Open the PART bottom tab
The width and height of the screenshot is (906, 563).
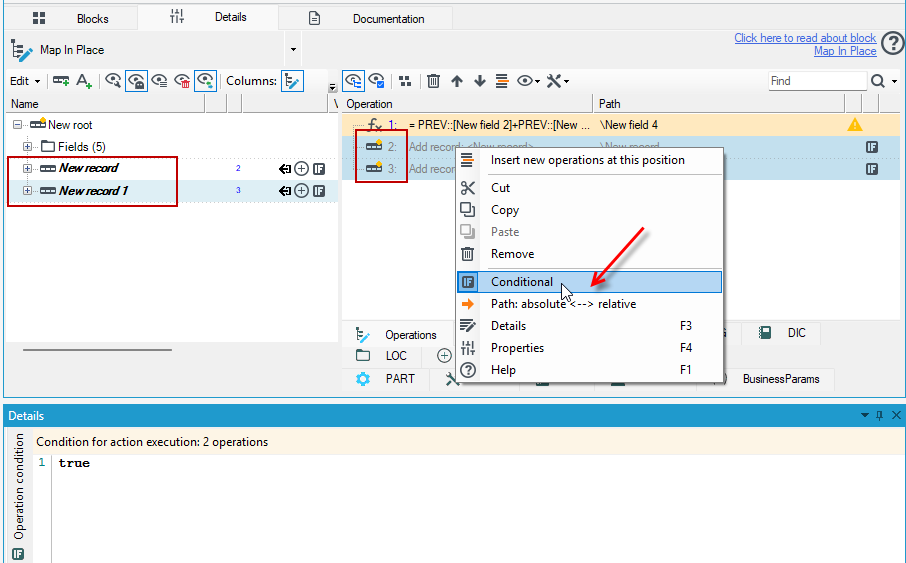click(x=386, y=379)
